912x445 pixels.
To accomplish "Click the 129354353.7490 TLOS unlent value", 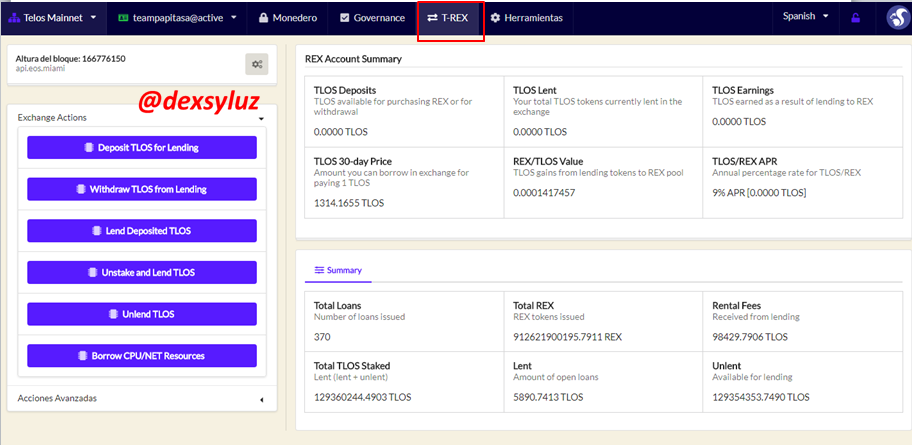I will click(761, 397).
